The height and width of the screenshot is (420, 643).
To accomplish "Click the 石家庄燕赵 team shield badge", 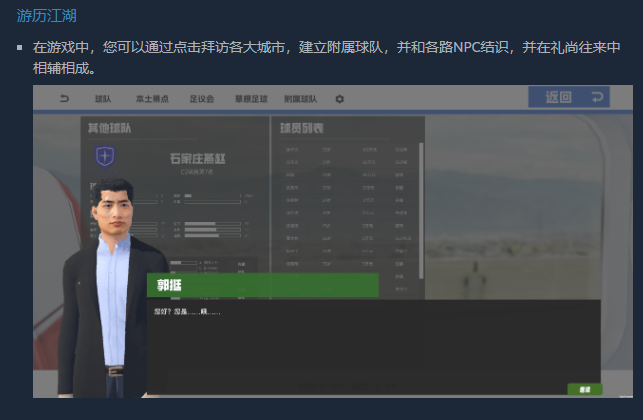I will point(105,156).
